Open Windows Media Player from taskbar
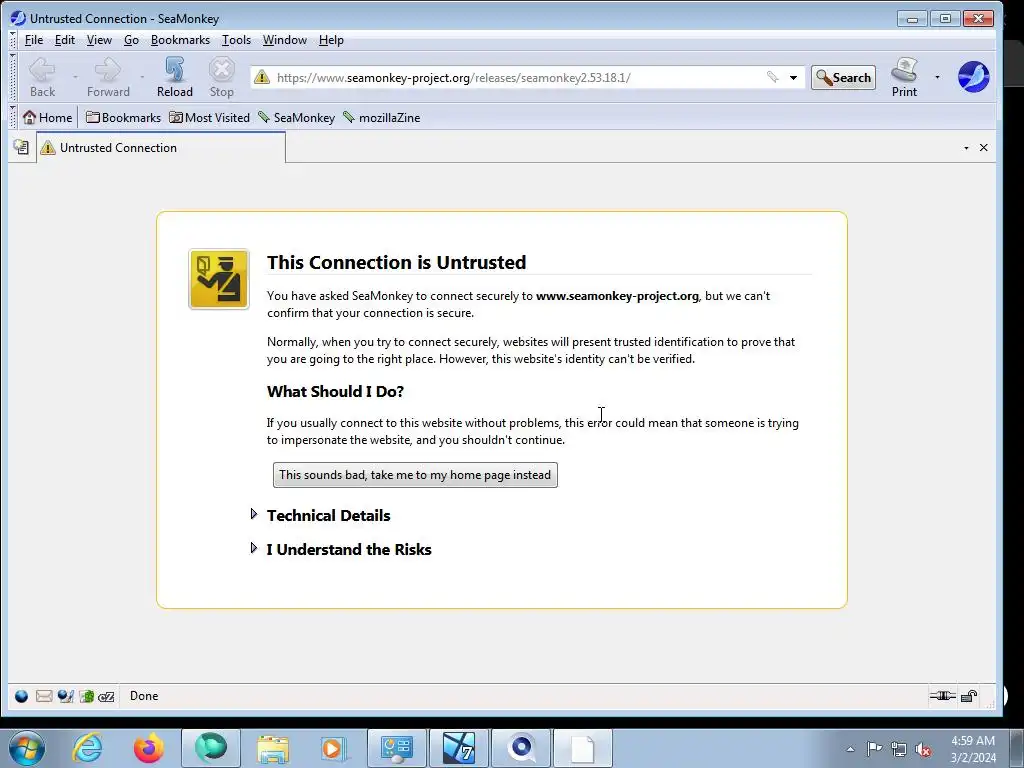This screenshot has height=768, width=1024. point(333,748)
